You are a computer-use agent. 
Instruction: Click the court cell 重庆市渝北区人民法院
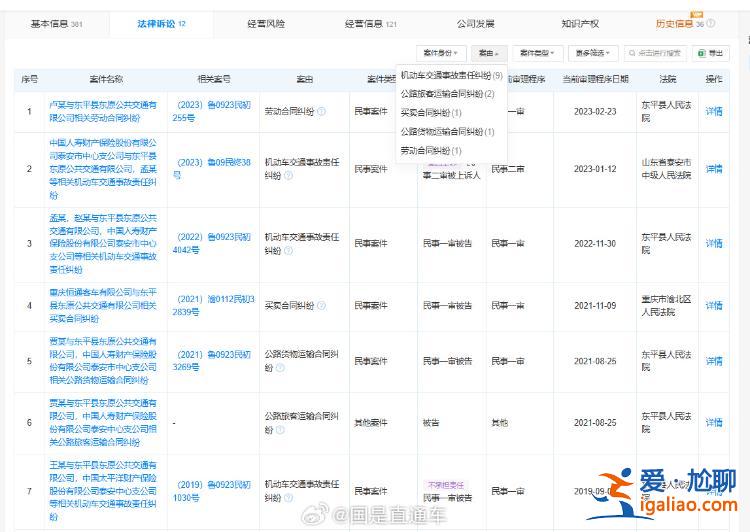[x=666, y=305]
